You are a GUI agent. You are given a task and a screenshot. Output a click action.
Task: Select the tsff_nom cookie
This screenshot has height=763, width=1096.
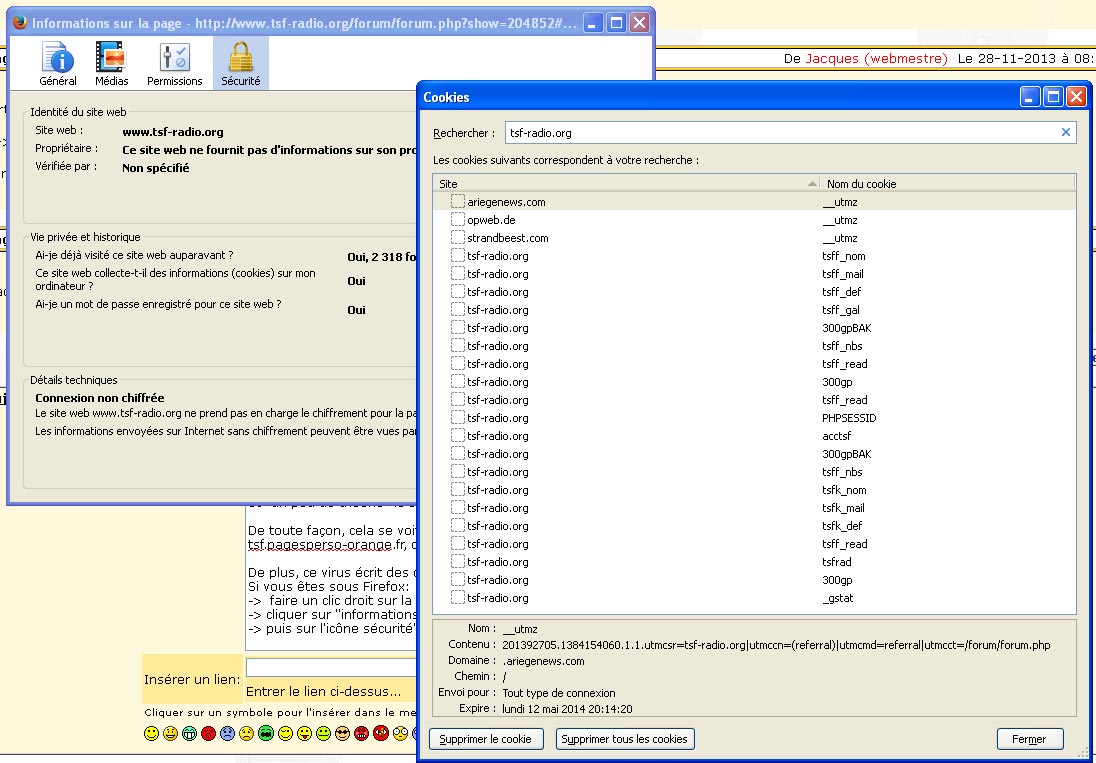pyautogui.click(x=754, y=256)
